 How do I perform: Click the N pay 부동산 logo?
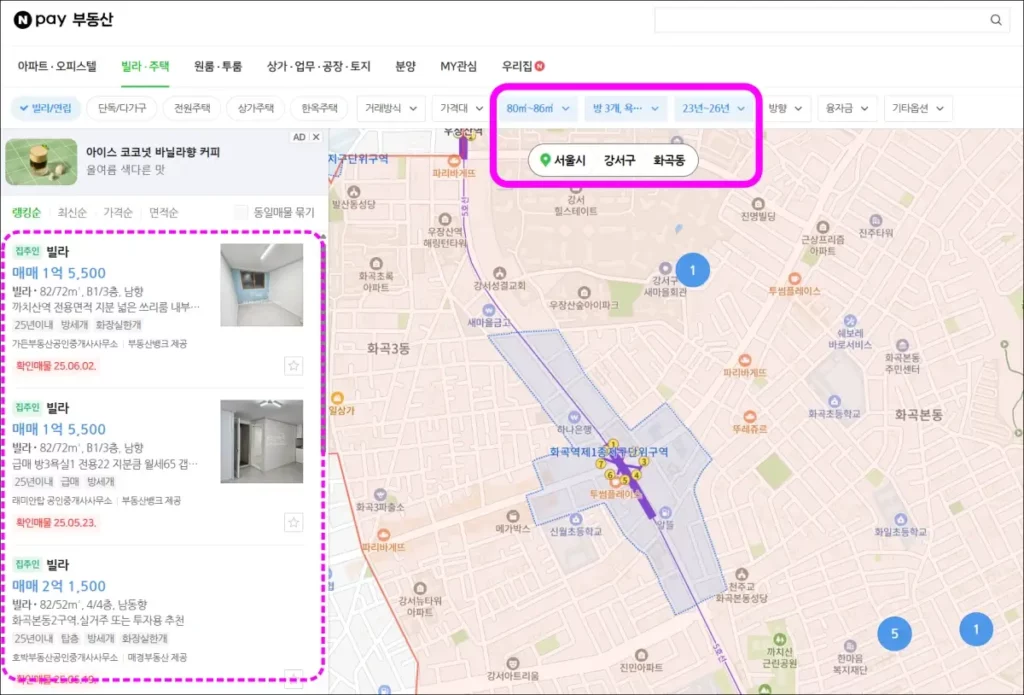click(63, 20)
